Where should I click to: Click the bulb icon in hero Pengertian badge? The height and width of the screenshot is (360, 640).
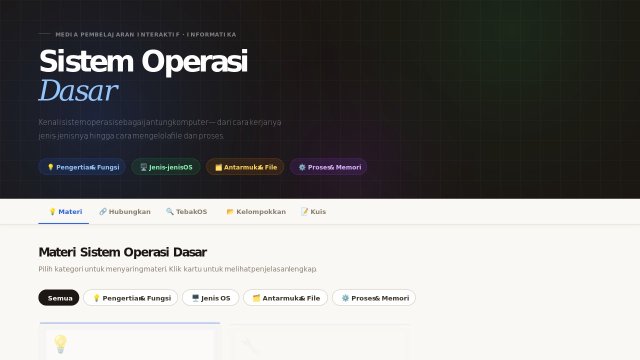tap(51, 167)
